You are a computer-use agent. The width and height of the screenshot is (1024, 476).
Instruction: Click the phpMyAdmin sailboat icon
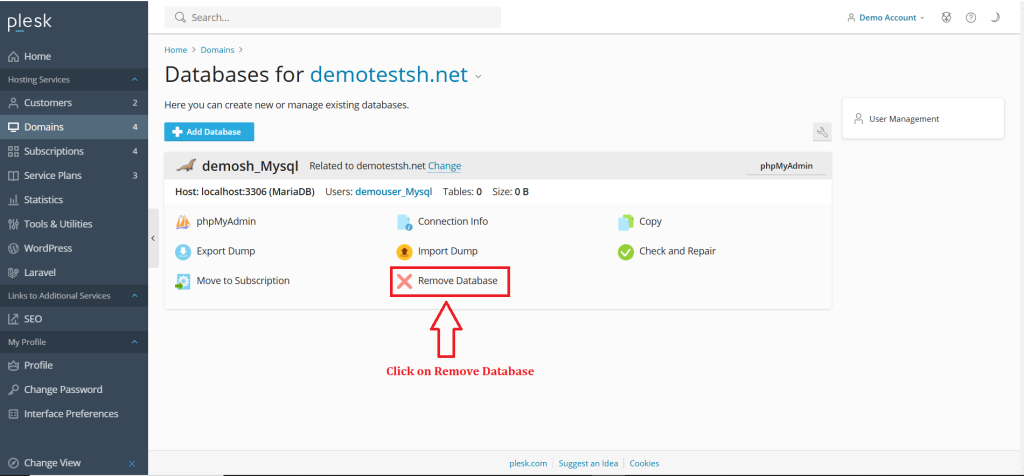[184, 223]
